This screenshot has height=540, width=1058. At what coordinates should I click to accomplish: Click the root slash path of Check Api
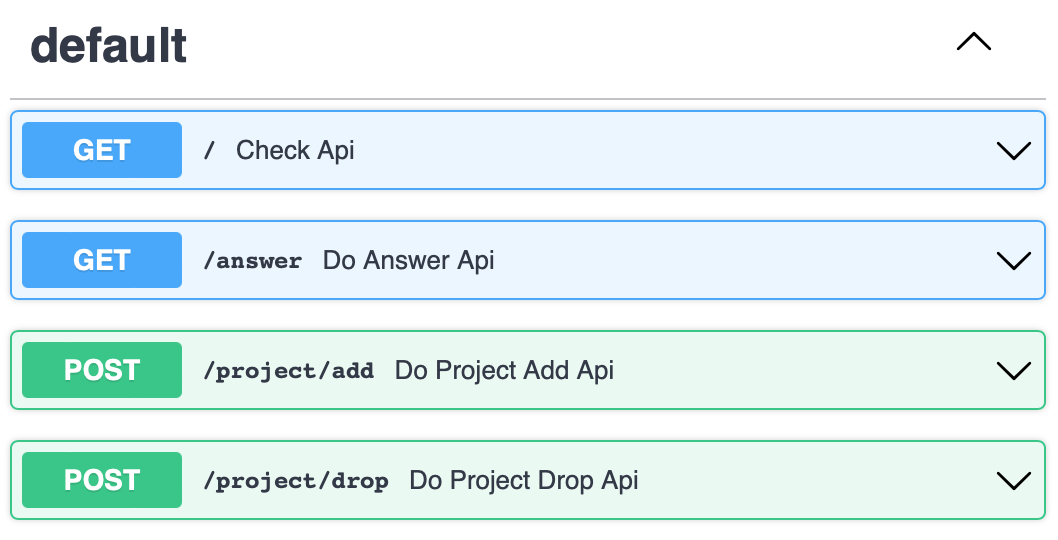(210, 151)
